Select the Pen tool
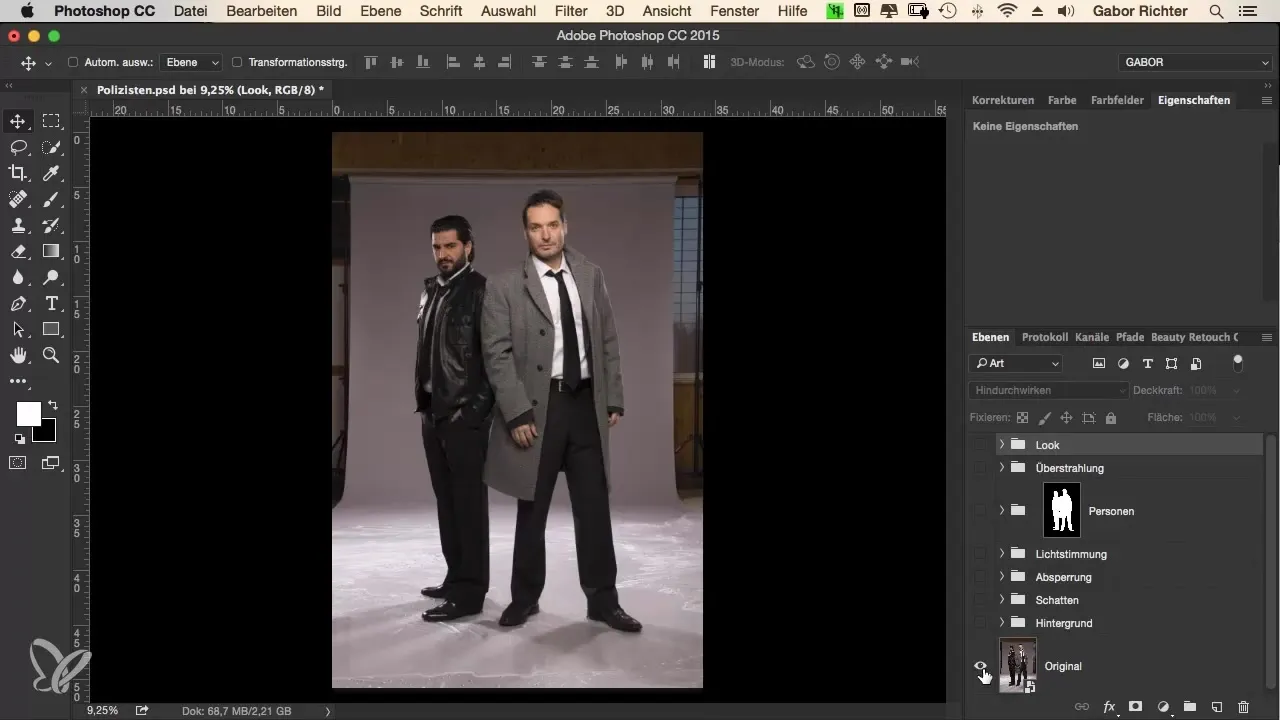This screenshot has width=1280, height=720. pos(18,304)
